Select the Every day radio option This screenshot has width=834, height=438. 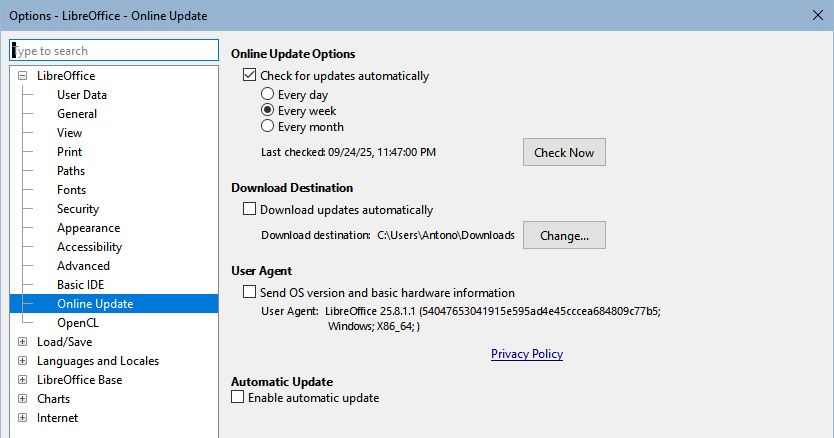268,94
